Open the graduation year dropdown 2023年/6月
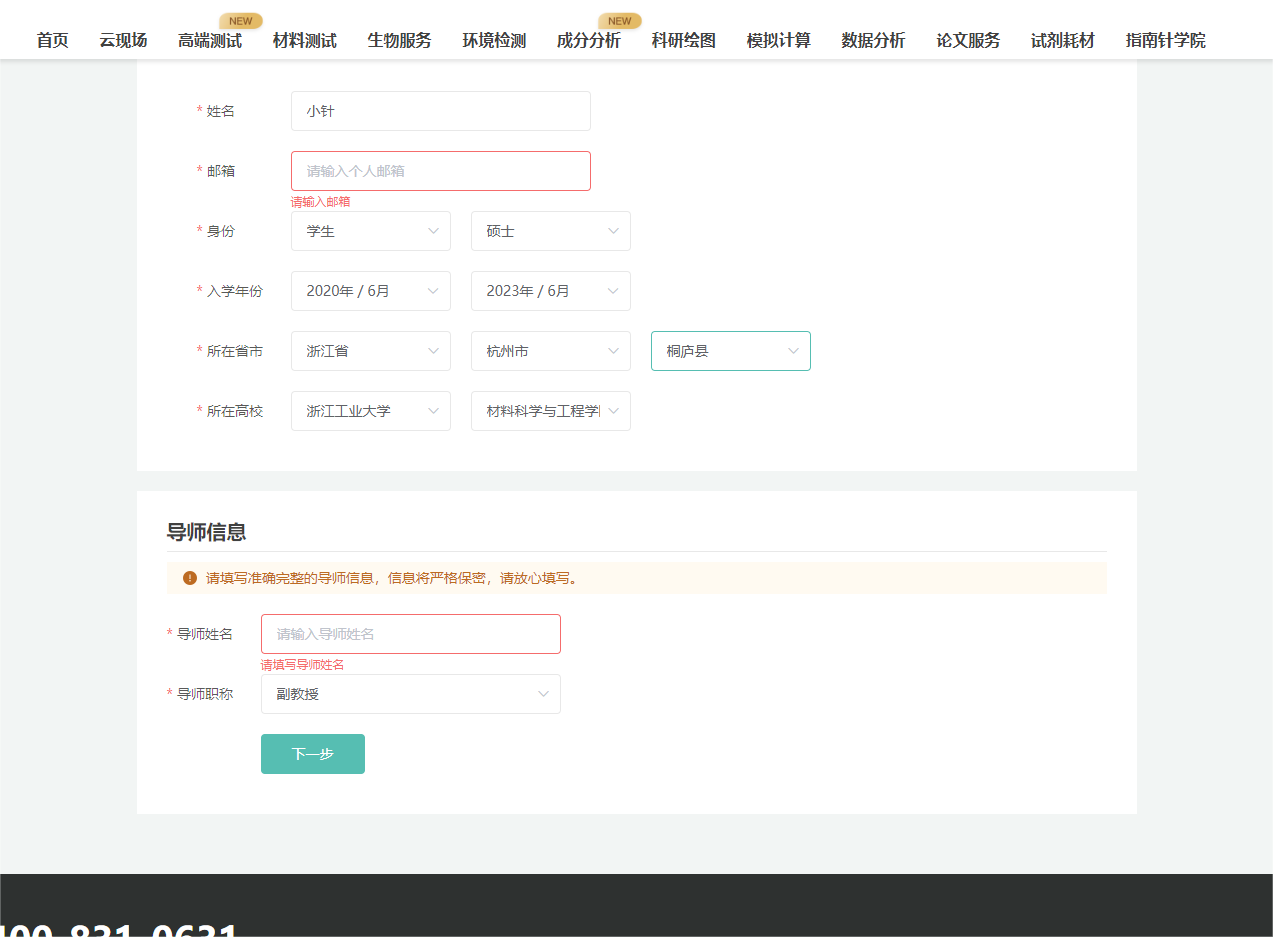The width and height of the screenshot is (1273, 937). pyautogui.click(x=550, y=291)
